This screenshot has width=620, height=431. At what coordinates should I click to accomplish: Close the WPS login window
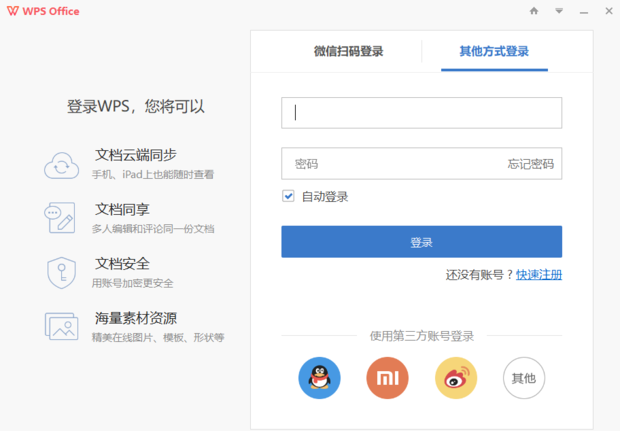click(x=609, y=11)
